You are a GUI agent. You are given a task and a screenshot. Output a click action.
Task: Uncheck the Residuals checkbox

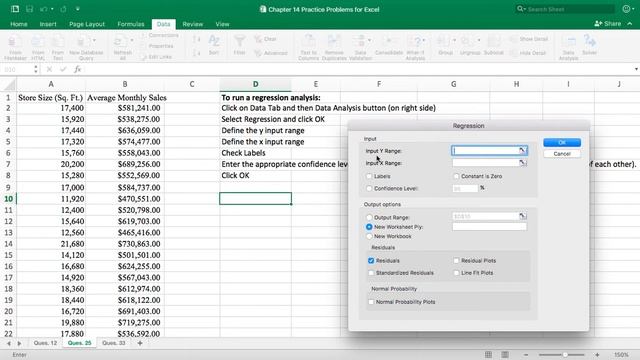[371, 260]
